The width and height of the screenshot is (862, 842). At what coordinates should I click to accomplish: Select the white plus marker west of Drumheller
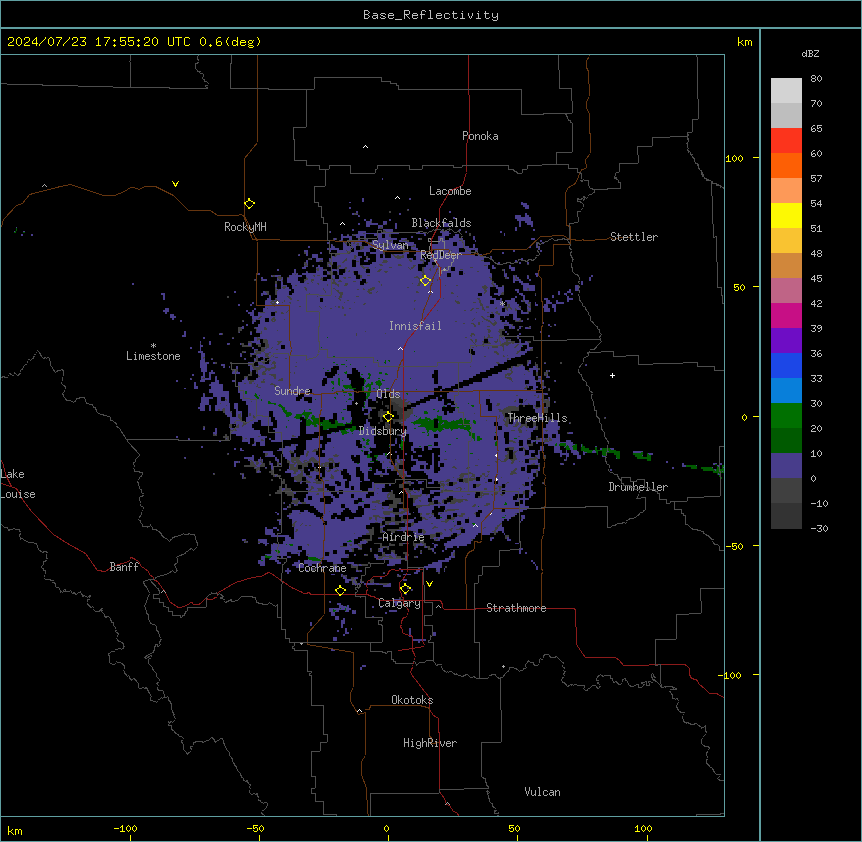click(x=612, y=375)
